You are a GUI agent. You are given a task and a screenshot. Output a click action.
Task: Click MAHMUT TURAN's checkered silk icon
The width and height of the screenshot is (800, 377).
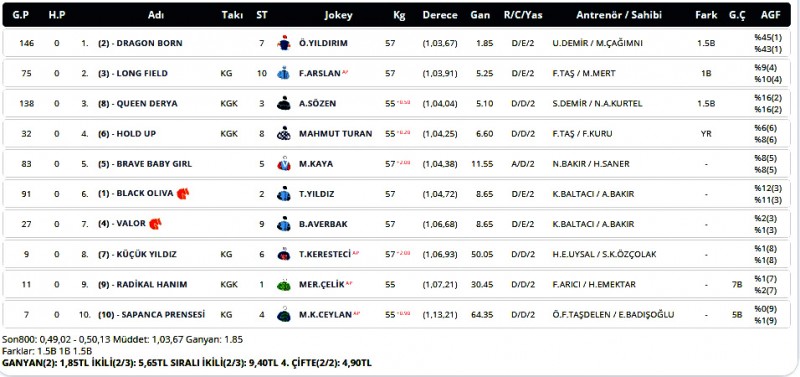tap(284, 134)
